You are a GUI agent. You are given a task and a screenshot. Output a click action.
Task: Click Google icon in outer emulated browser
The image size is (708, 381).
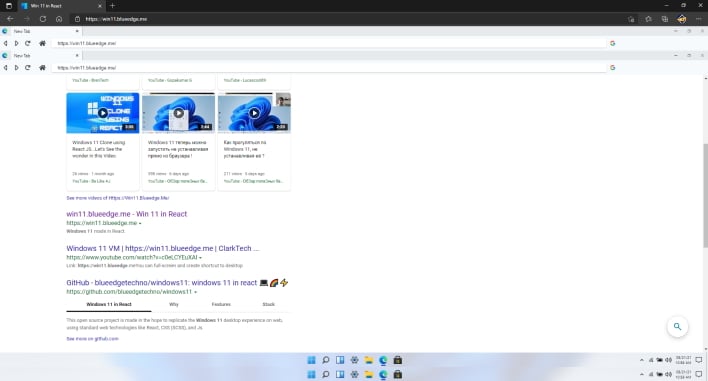click(613, 43)
